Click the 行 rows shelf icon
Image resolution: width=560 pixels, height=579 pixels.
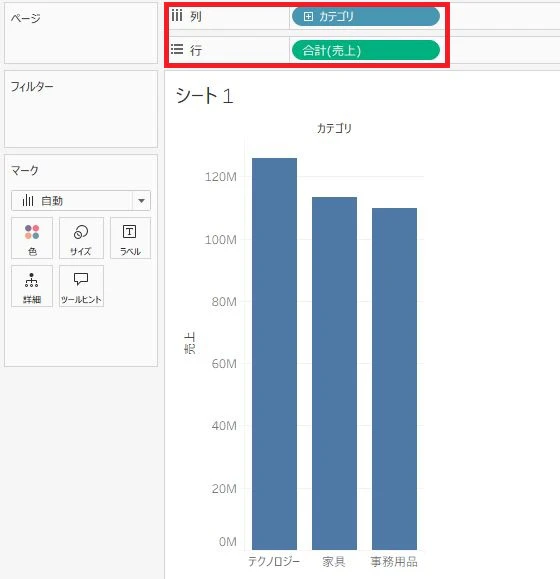[x=177, y=49]
